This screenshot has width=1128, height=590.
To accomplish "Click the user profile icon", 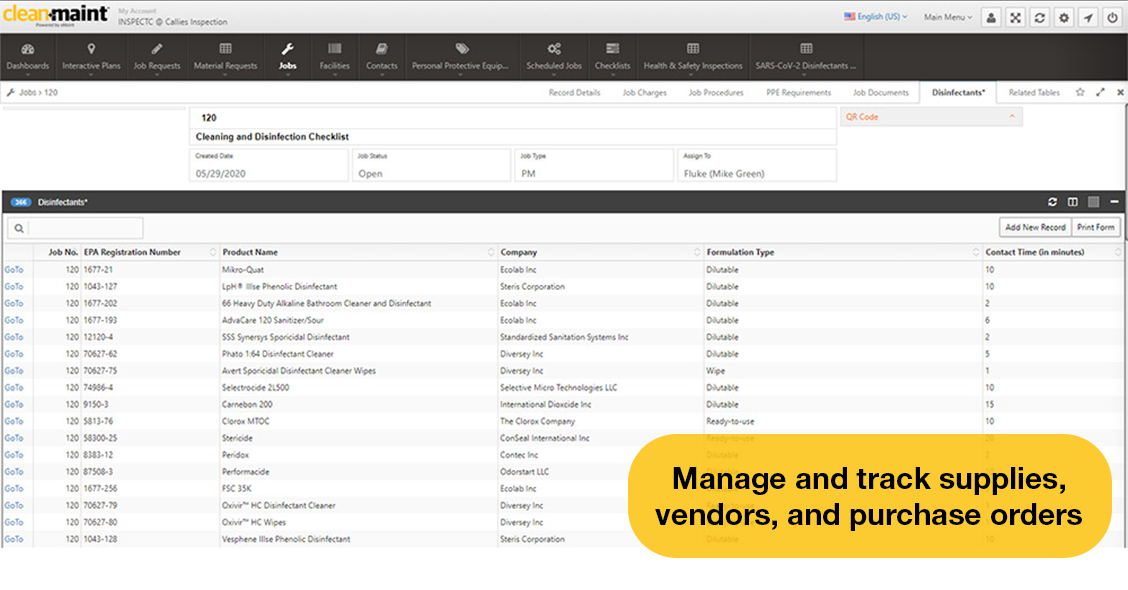I will point(991,17).
